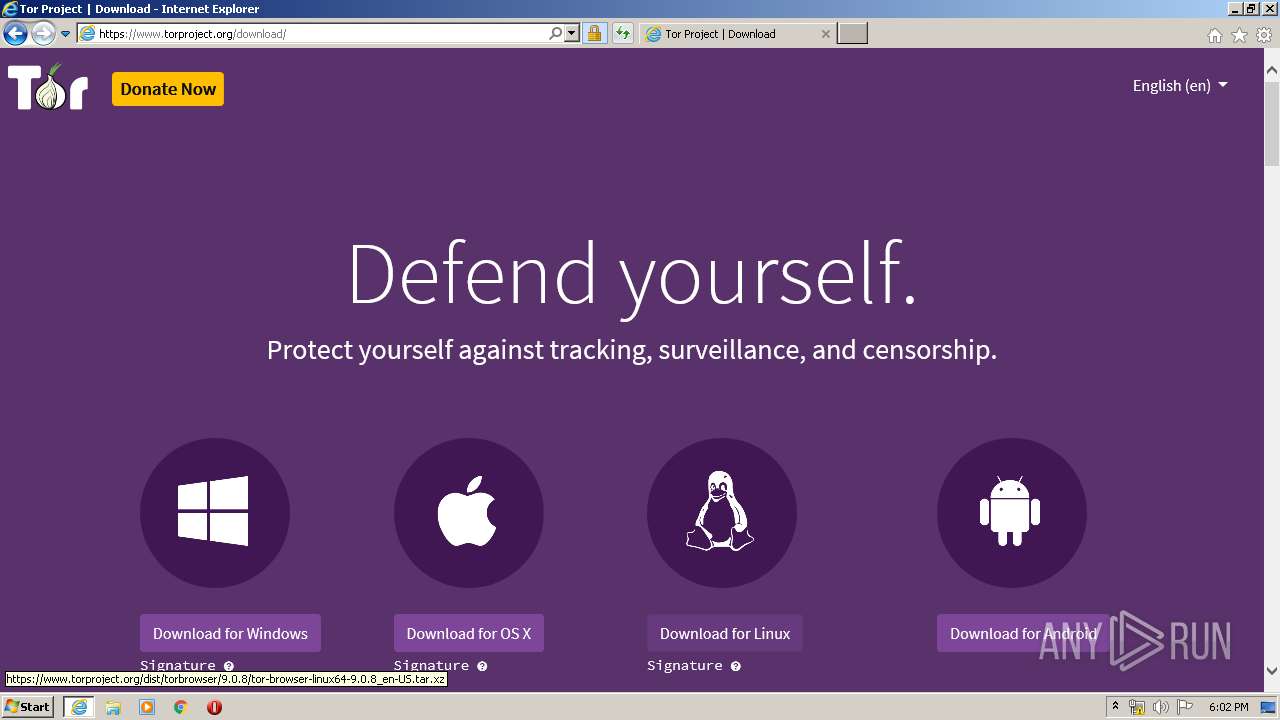This screenshot has height=720, width=1280.
Task: Click the 6:02 PM clock
Action: (x=1228, y=707)
